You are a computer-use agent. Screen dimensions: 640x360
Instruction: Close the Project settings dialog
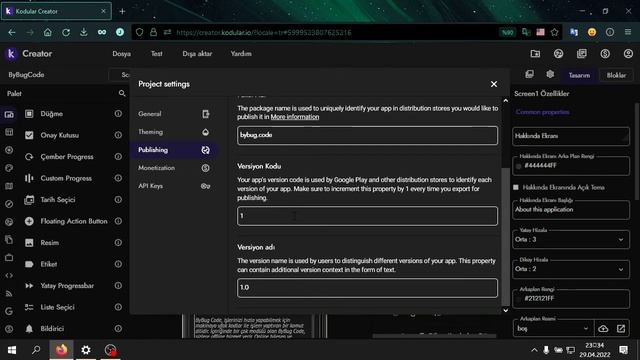494,84
